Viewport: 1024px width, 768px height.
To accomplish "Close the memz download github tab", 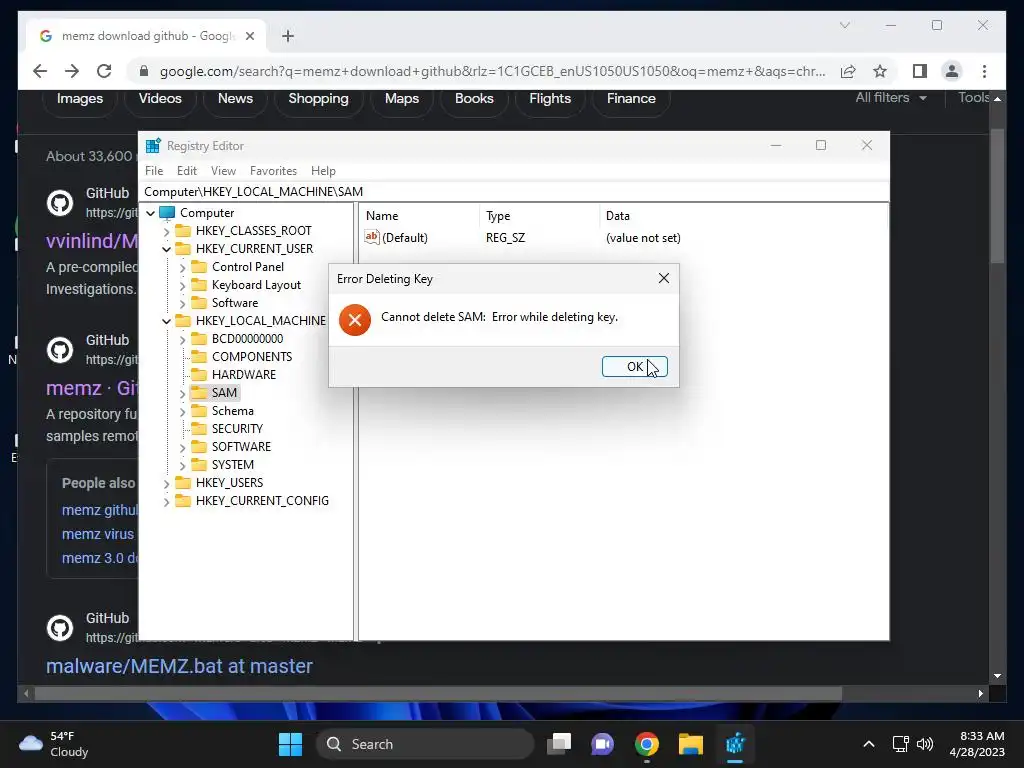I will [249, 36].
